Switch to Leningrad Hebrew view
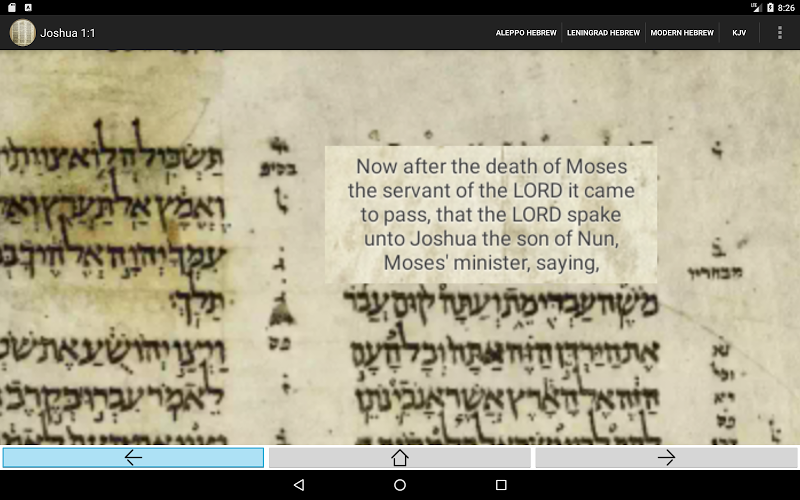The height and width of the screenshot is (500, 800). (x=604, y=33)
